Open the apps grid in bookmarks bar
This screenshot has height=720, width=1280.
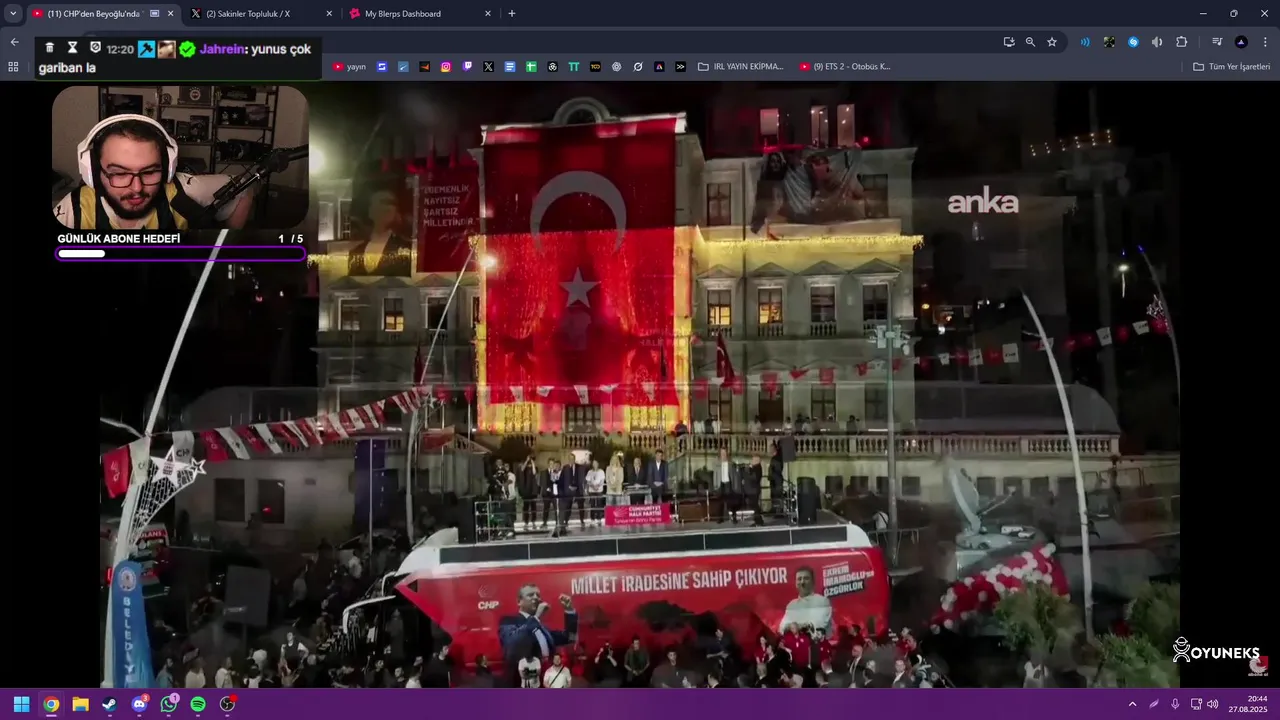coord(13,67)
